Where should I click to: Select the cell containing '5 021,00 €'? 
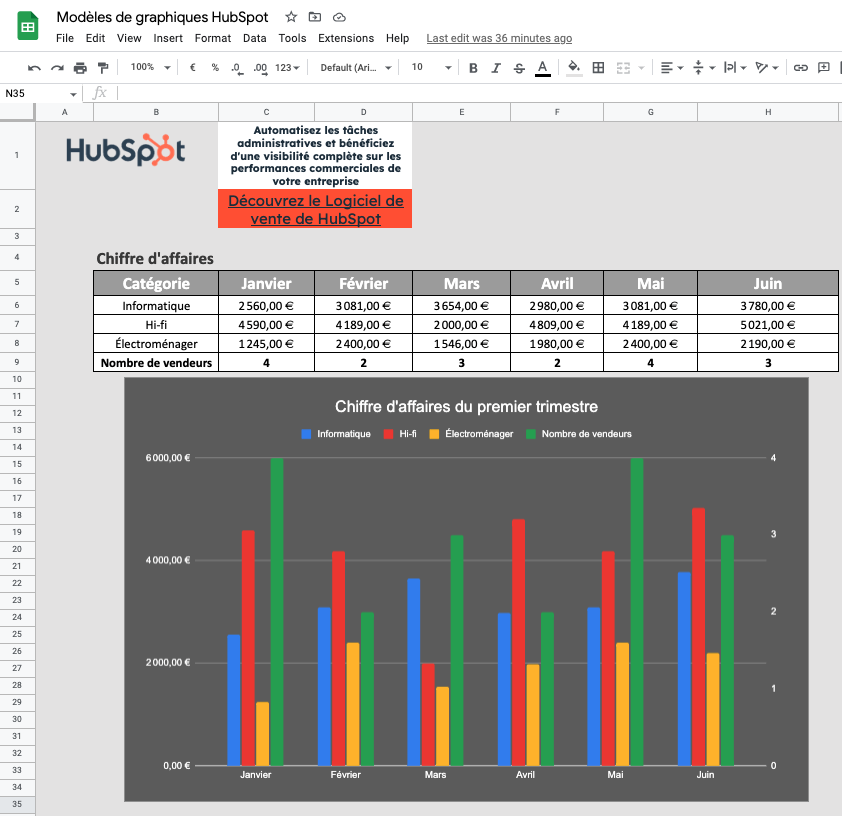(768, 325)
